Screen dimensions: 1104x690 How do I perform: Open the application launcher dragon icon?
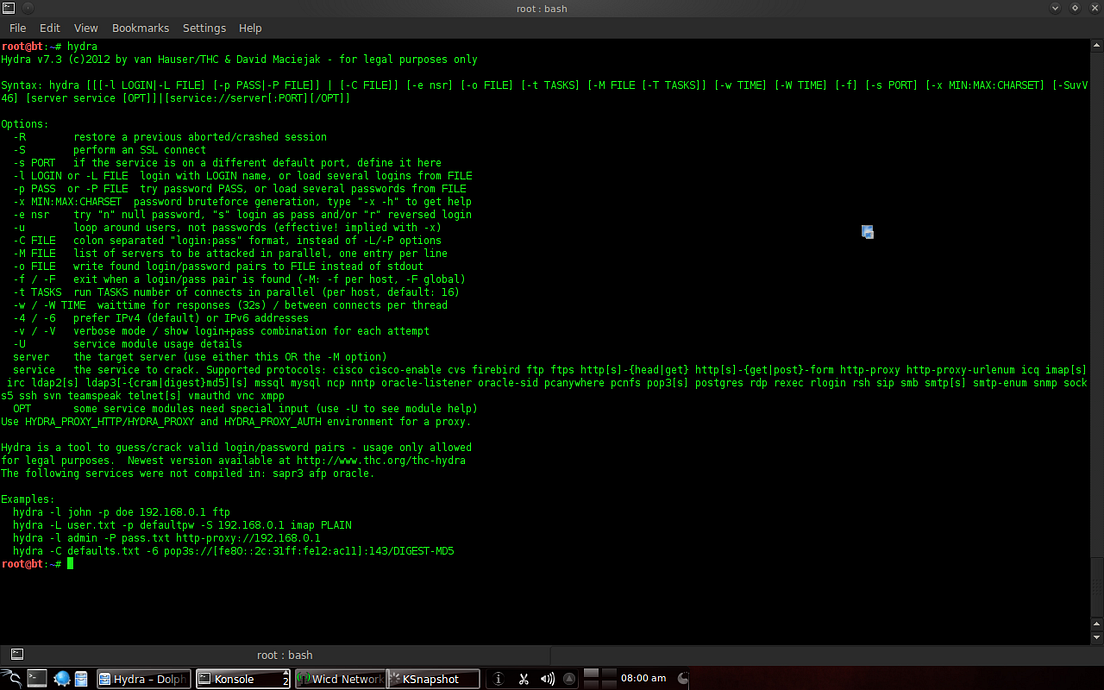[10, 678]
